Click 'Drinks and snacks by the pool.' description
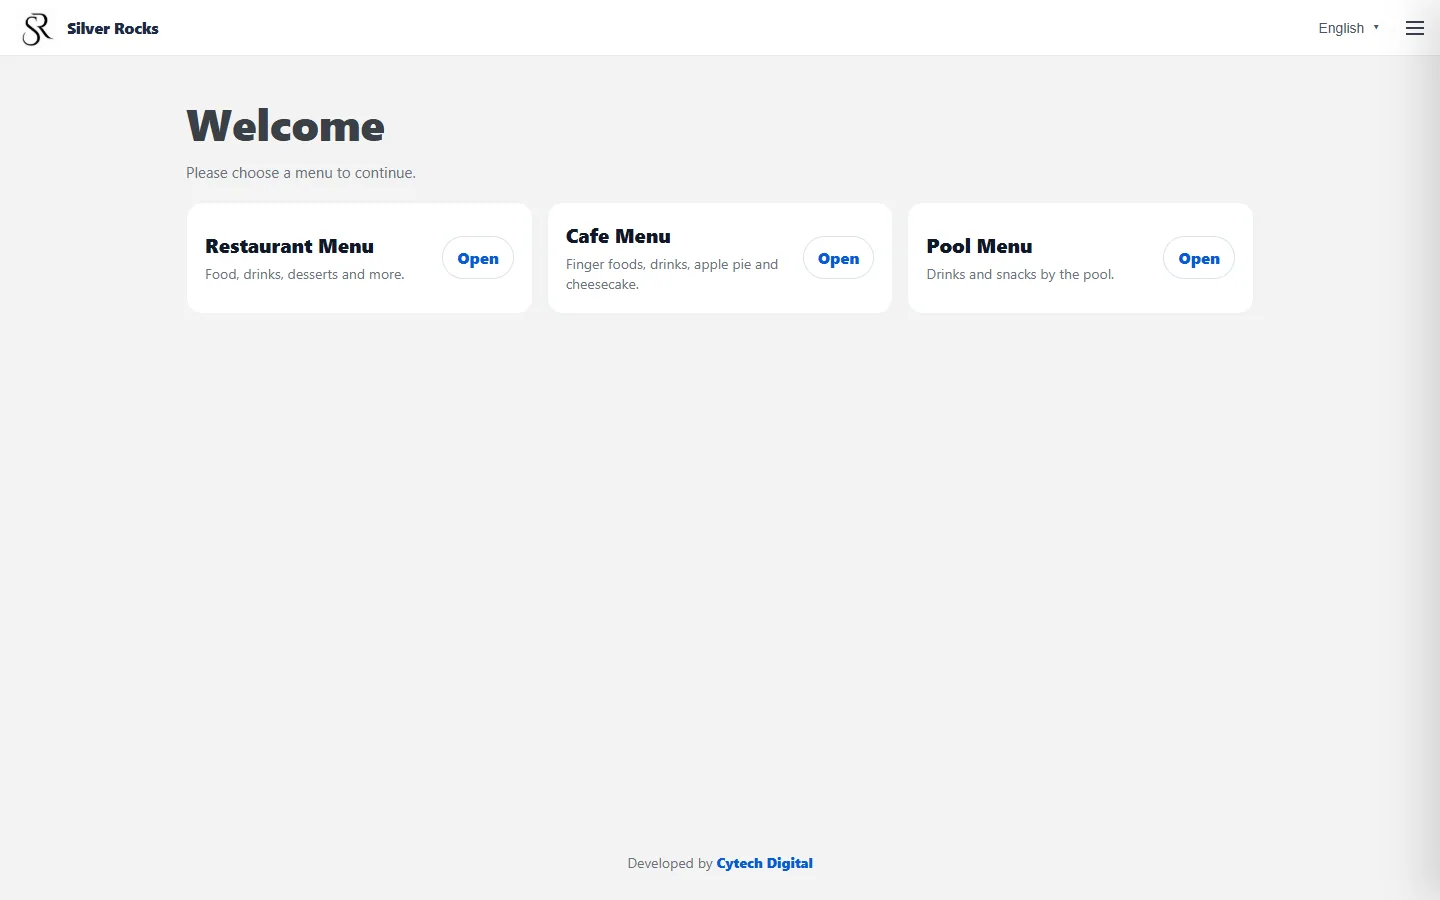This screenshot has height=900, width=1440. click(1020, 274)
